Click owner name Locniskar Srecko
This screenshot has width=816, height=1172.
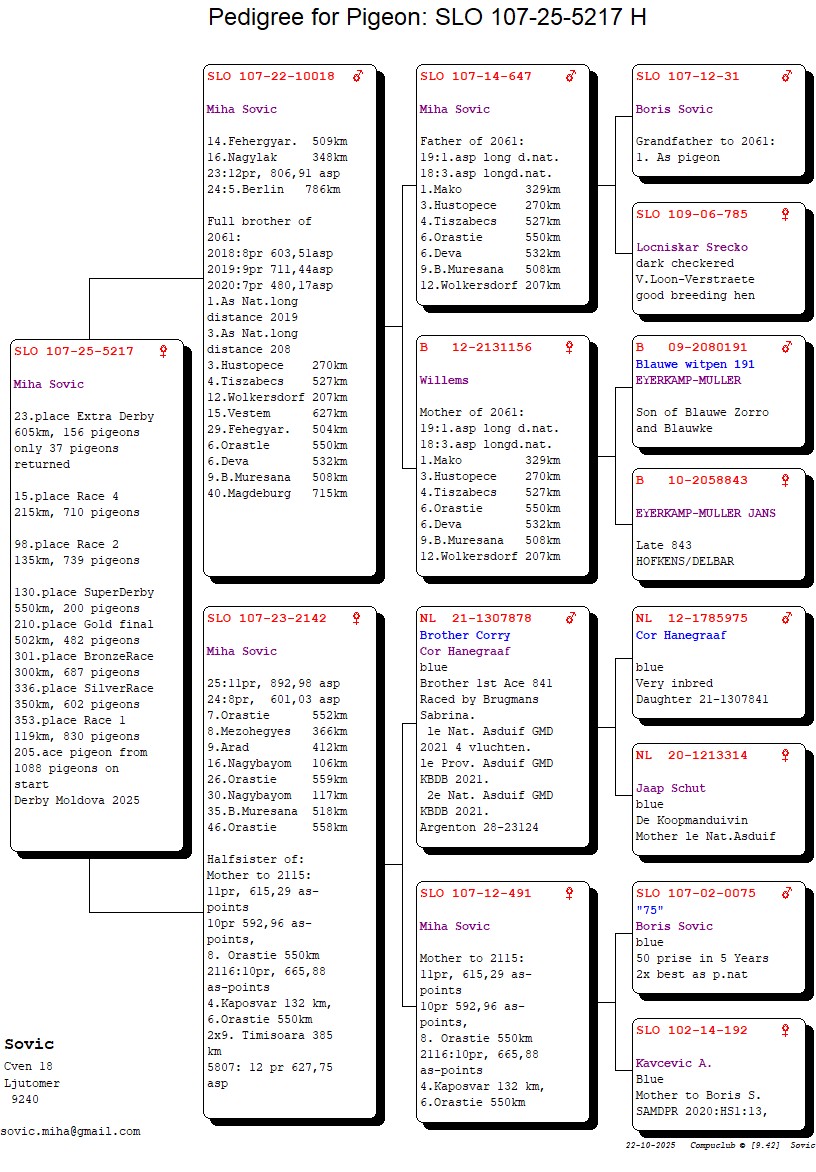click(691, 247)
